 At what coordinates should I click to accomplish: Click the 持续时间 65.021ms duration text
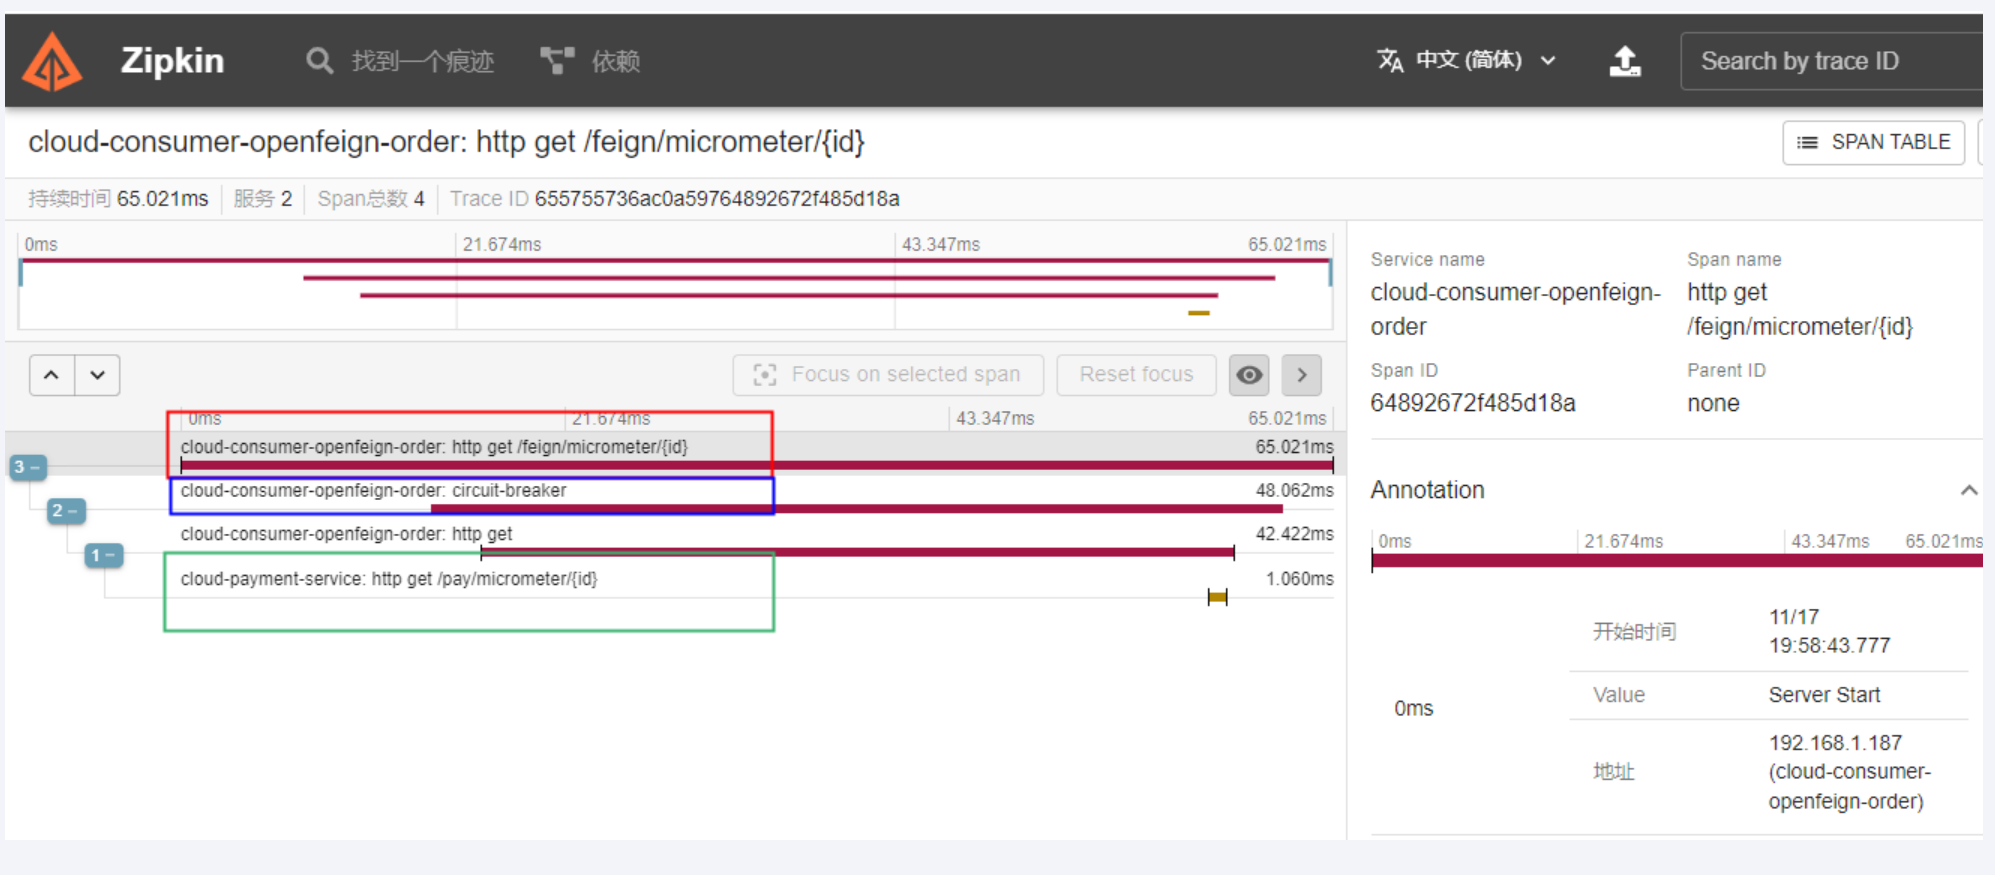click(x=118, y=199)
